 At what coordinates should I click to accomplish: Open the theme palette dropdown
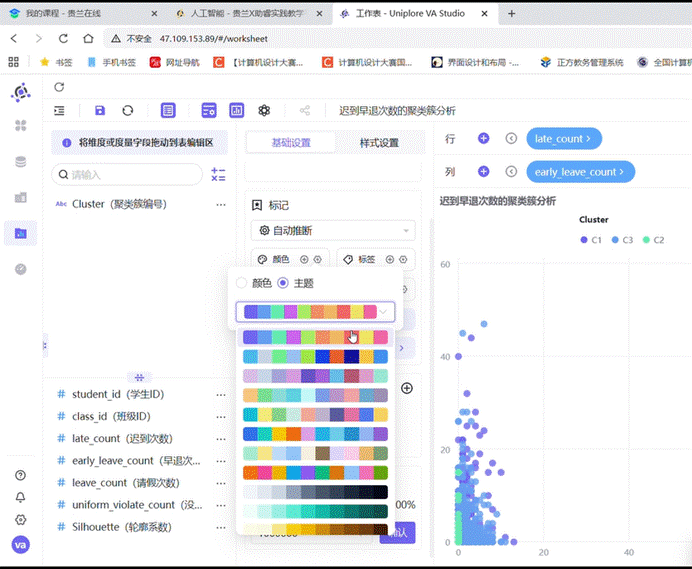(x=315, y=312)
